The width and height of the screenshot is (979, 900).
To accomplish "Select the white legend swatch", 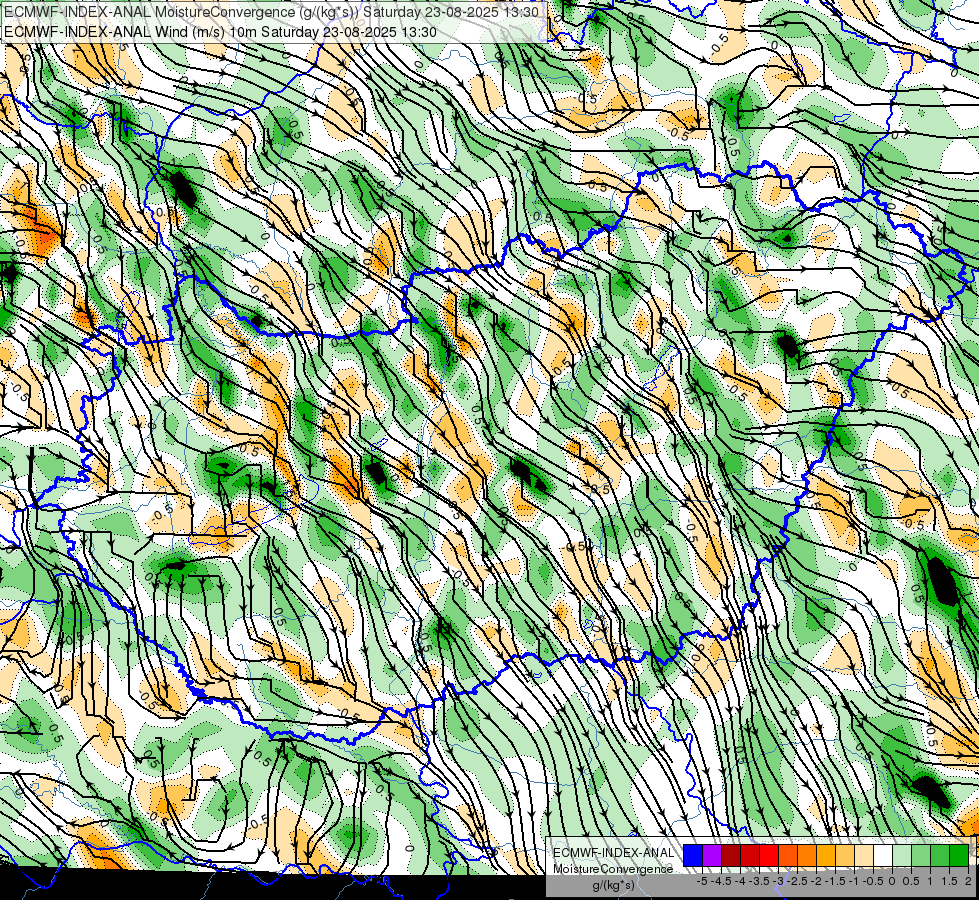I will click(x=883, y=856).
